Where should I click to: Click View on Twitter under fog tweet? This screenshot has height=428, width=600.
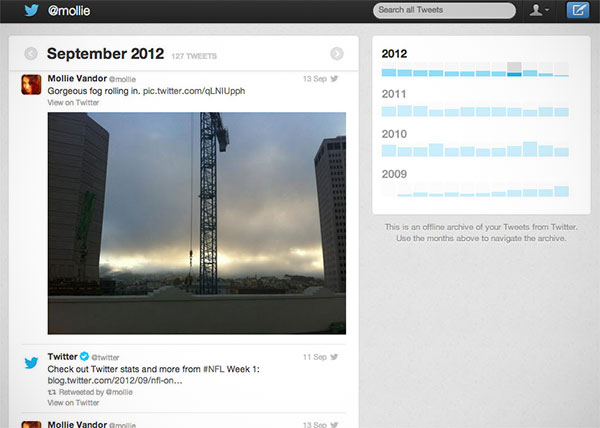[73, 103]
